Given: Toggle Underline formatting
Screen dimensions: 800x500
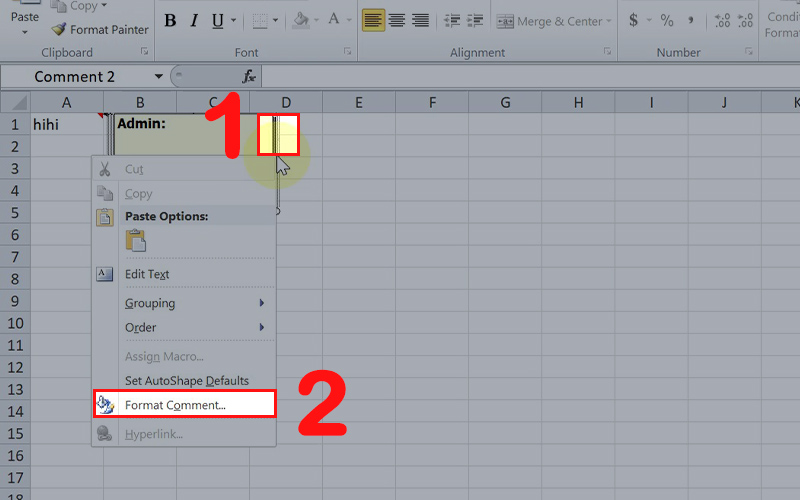Looking at the screenshot, I should pos(217,20).
